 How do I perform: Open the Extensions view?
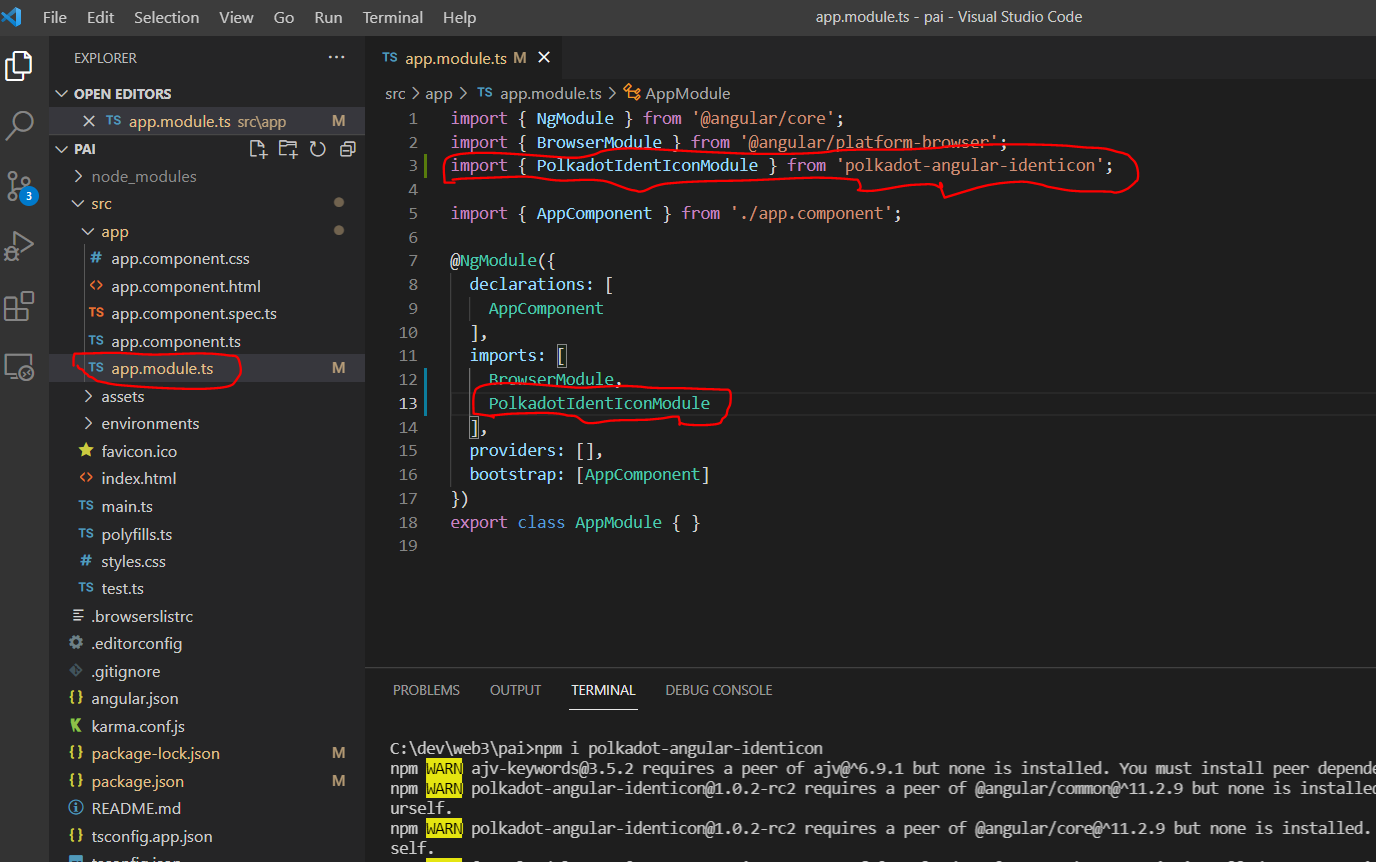(x=19, y=306)
